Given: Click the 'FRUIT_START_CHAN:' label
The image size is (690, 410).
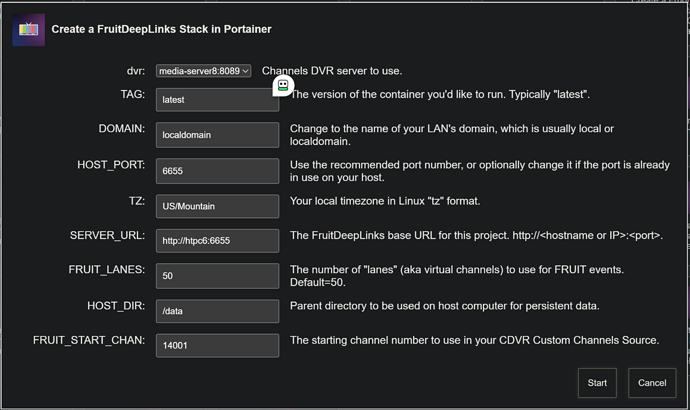Looking at the screenshot, I should 89,340.
